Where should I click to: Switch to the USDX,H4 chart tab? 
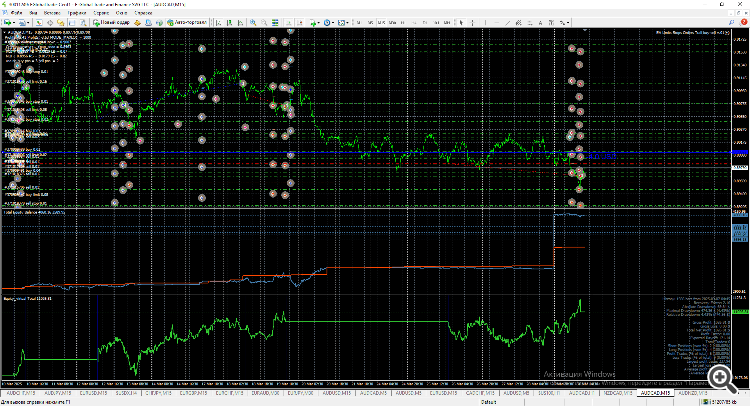(126, 393)
